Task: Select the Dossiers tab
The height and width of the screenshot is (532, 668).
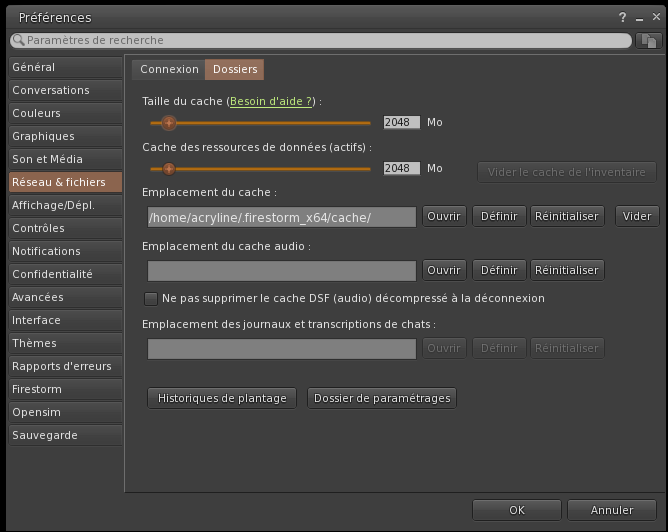Action: point(235,69)
